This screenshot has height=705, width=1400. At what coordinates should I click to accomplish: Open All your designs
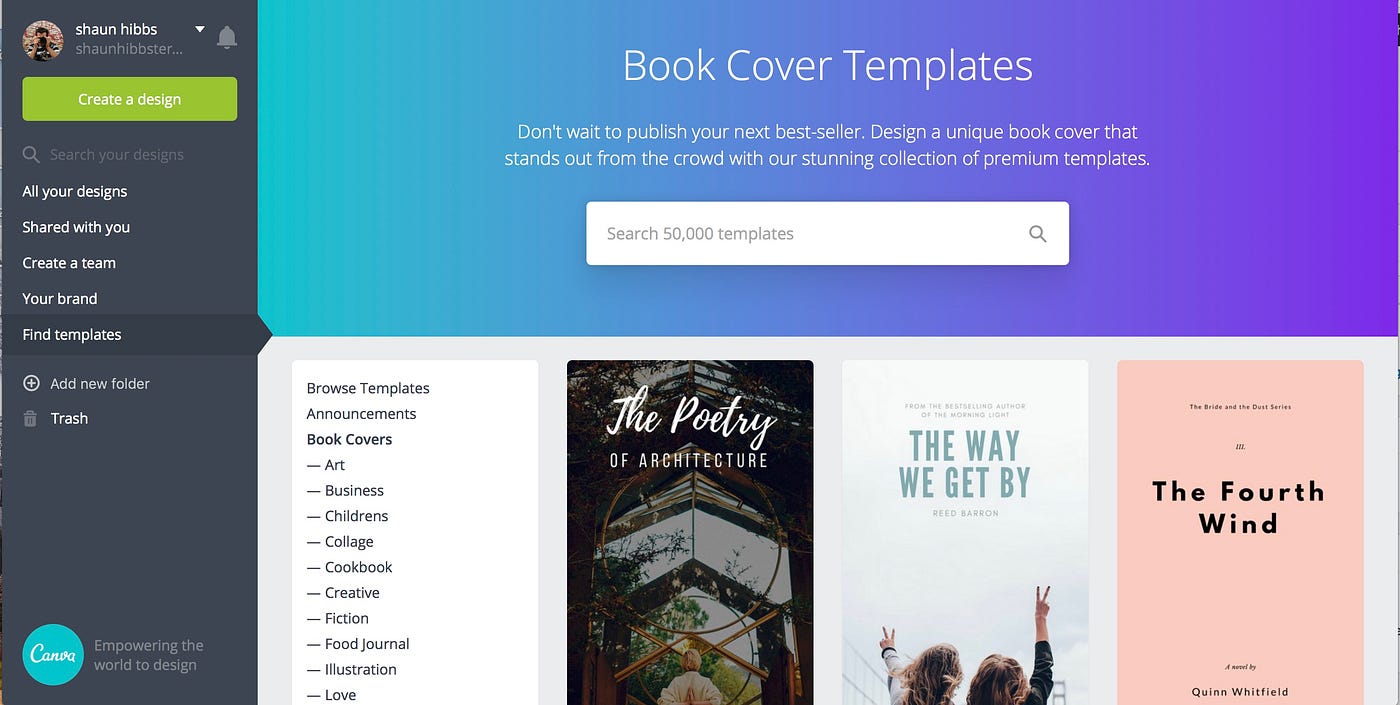coord(75,191)
